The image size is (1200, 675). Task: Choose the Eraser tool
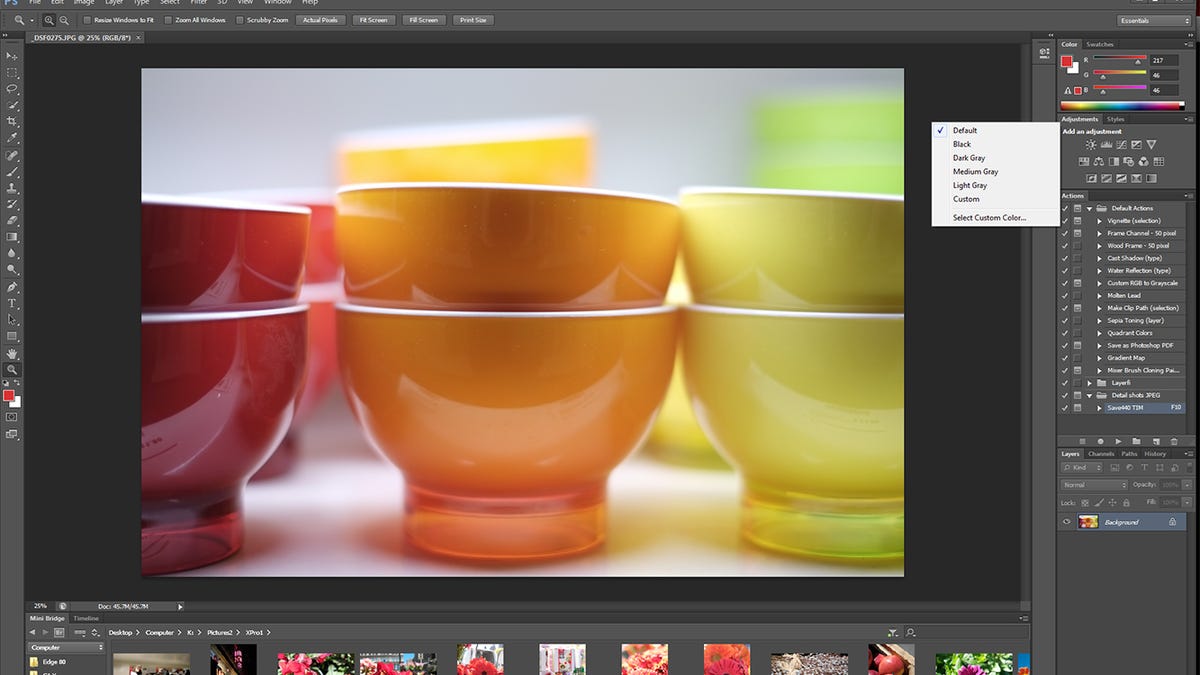(x=12, y=220)
